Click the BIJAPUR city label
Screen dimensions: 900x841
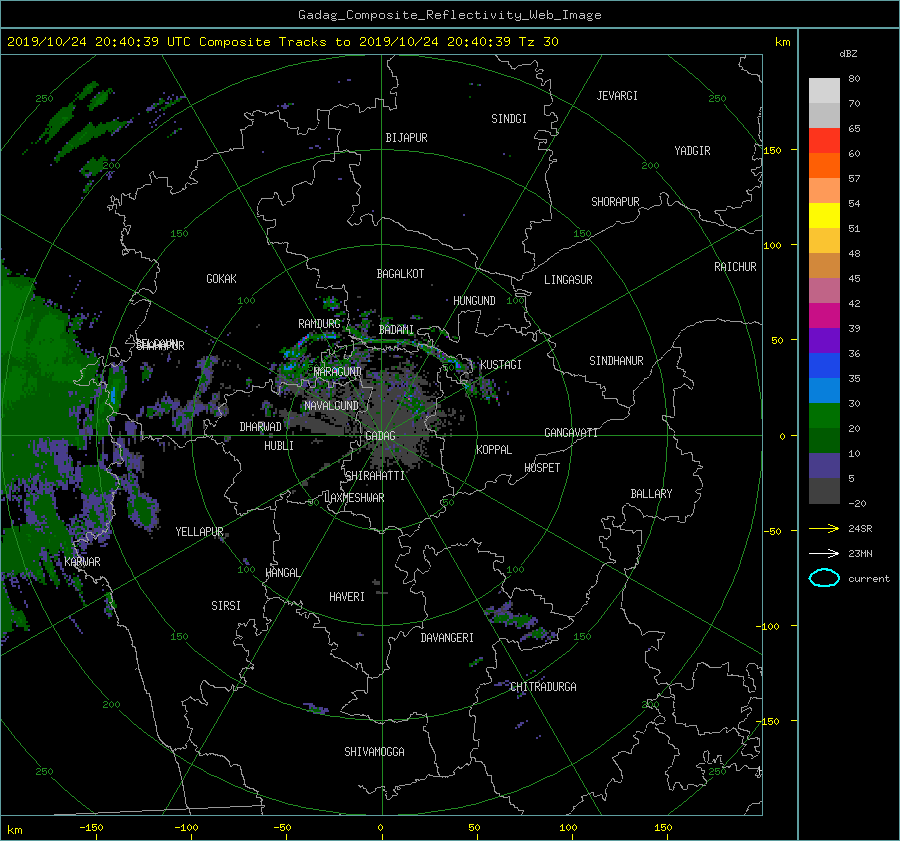pyautogui.click(x=406, y=138)
